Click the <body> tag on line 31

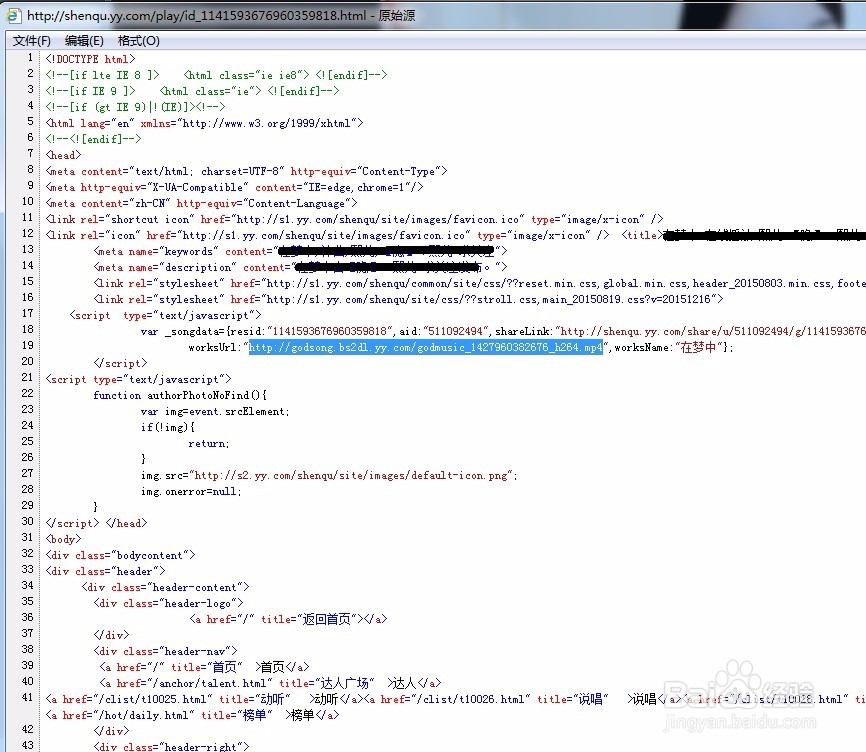(x=64, y=539)
